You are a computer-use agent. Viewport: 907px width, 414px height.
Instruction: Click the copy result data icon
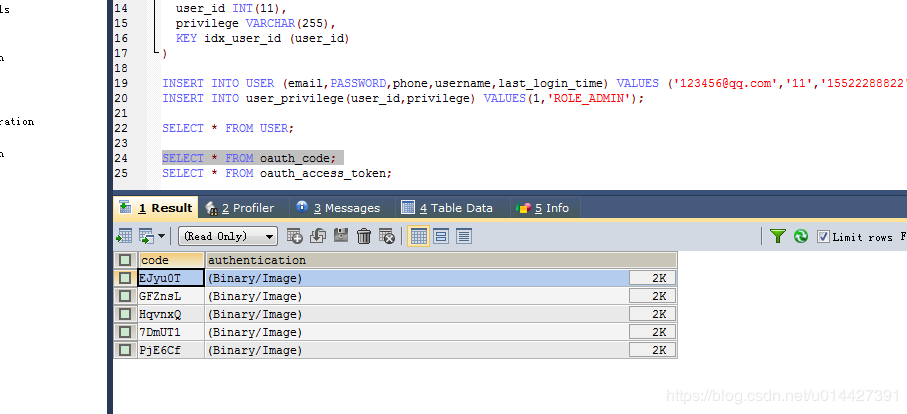(x=146, y=236)
